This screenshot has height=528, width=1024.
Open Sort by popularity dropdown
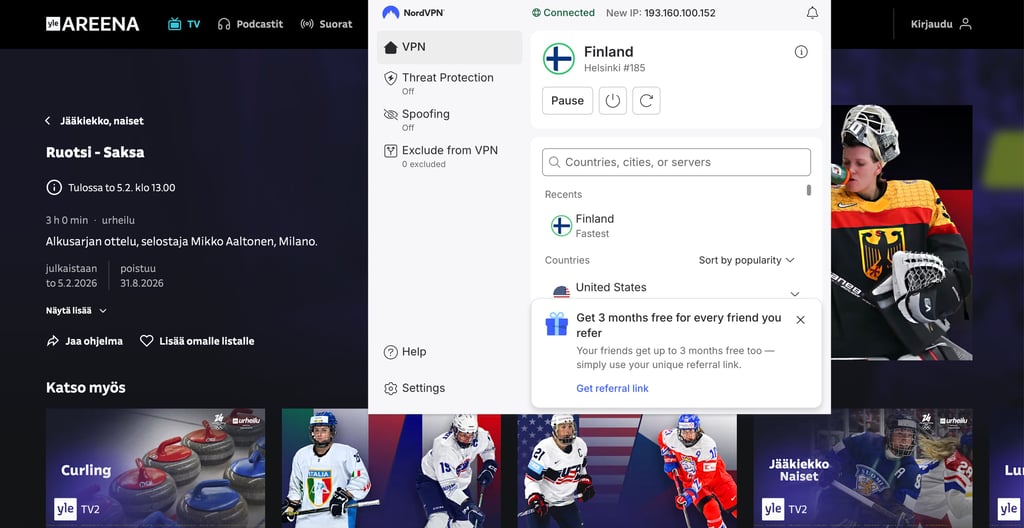click(746, 260)
